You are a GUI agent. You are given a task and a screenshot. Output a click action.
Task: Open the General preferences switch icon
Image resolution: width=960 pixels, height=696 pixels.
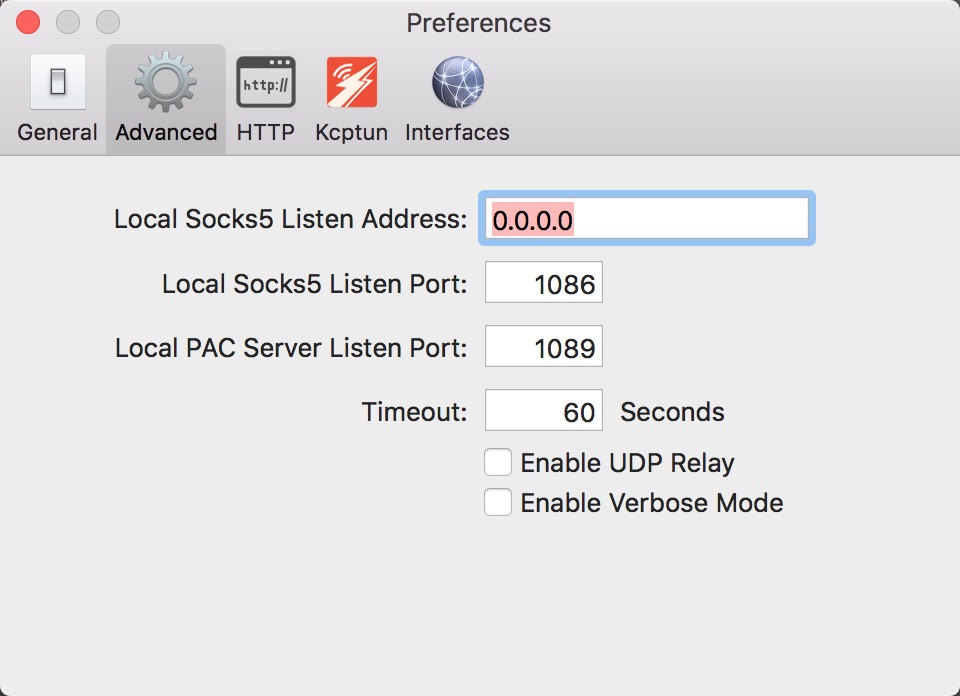click(58, 82)
